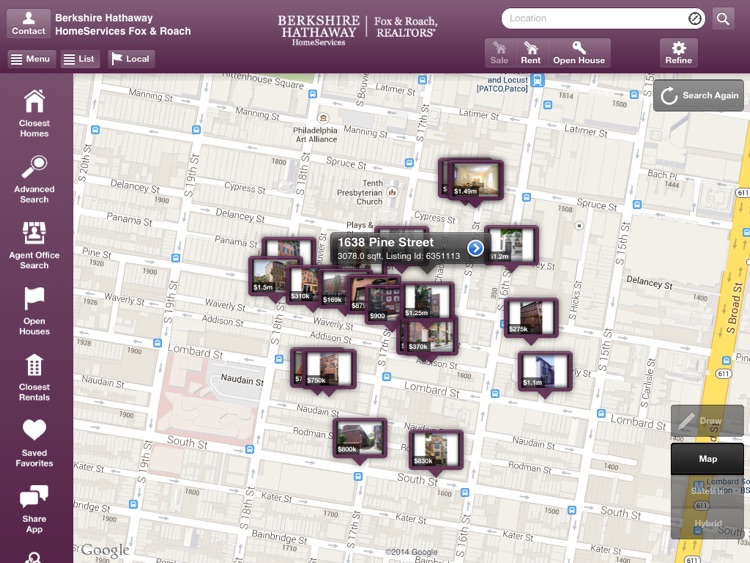This screenshot has width=750, height=563.
Task: Click bus stop icon on Lombard St near 18th
Action: tap(279, 359)
